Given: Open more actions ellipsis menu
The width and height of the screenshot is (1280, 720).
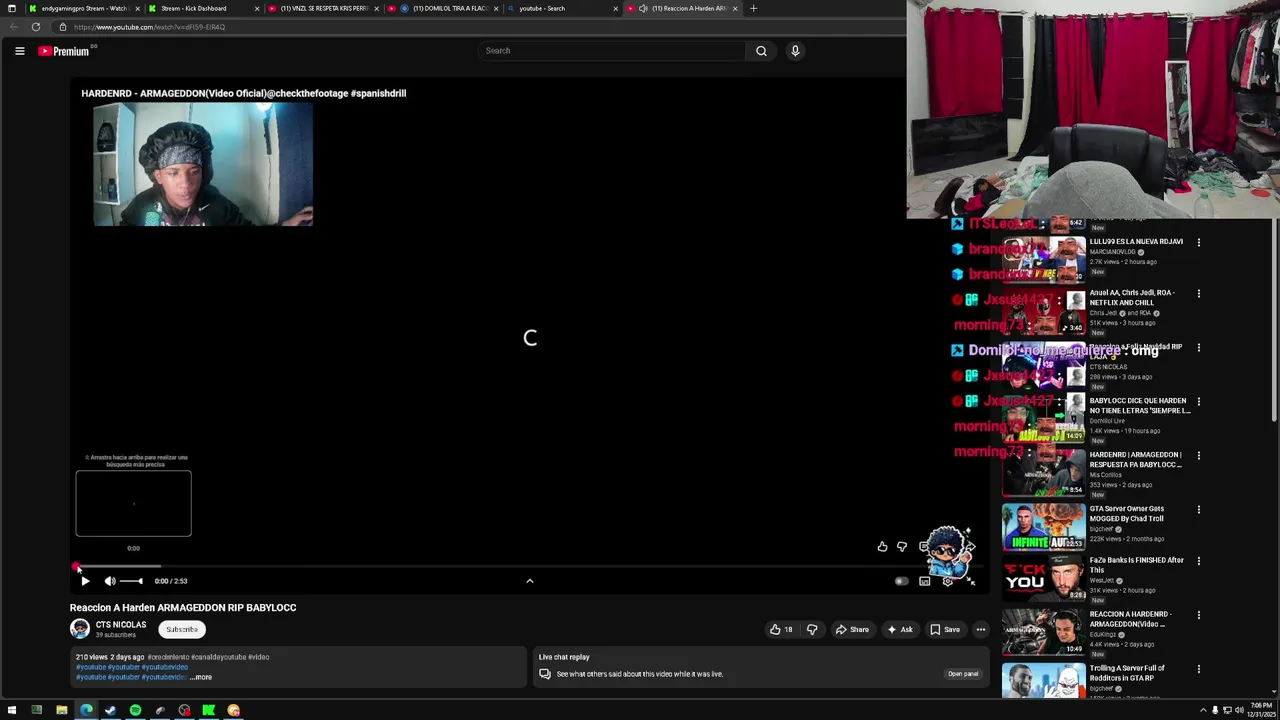Looking at the screenshot, I should [x=981, y=630].
